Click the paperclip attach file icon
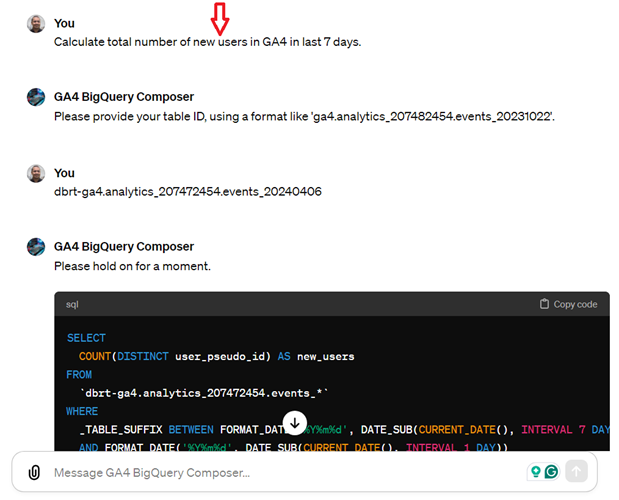 click(x=34, y=472)
